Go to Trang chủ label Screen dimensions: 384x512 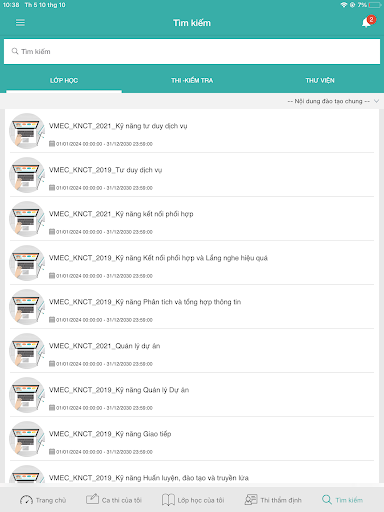click(51, 500)
